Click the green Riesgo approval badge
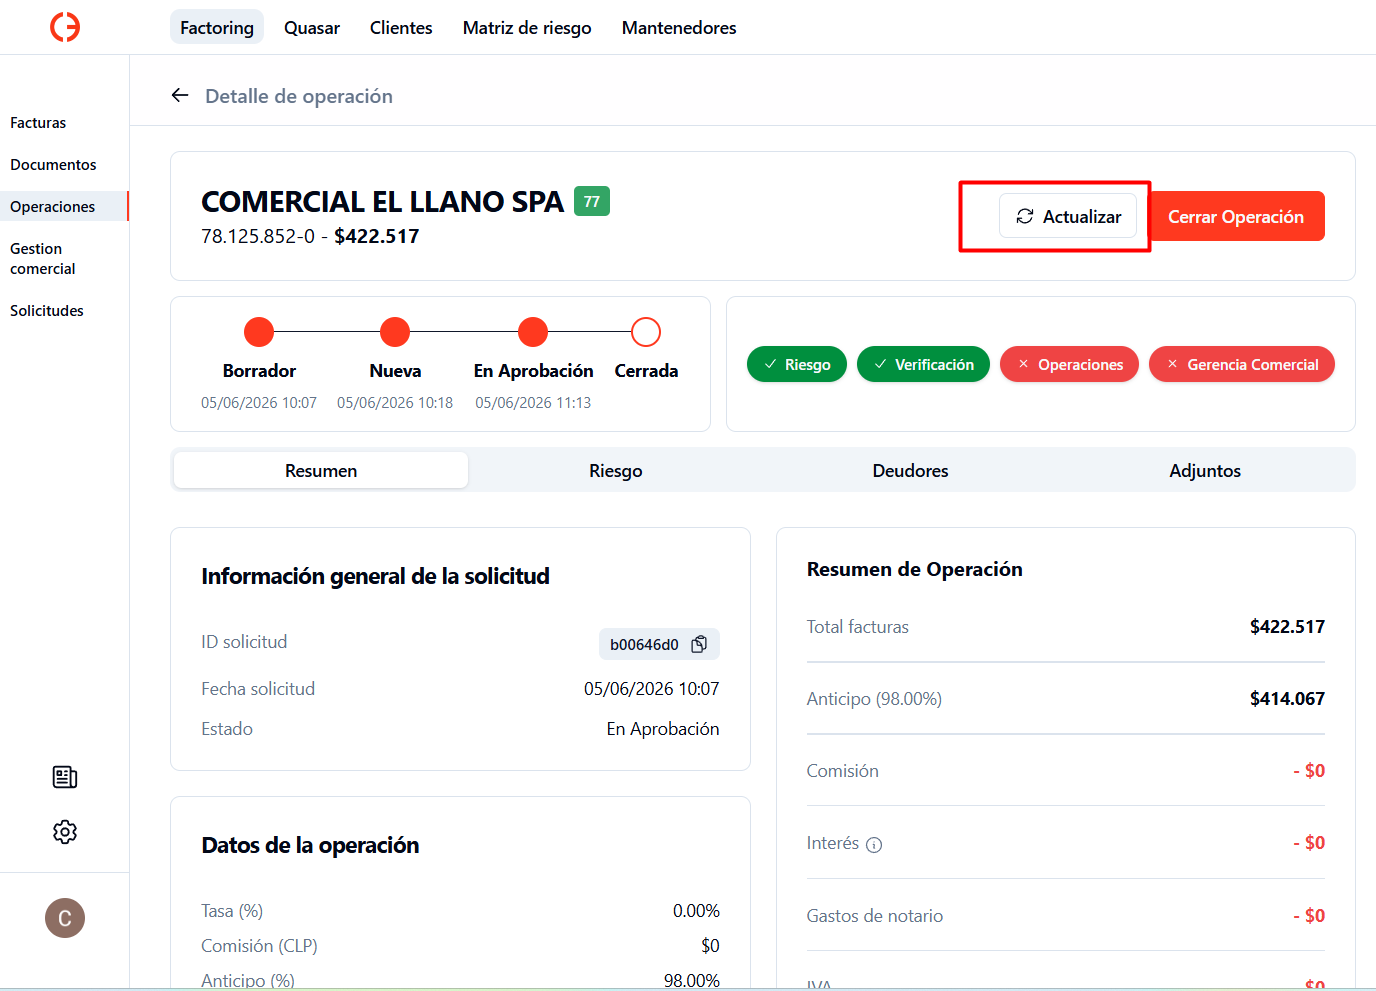1376x991 pixels. 797,364
